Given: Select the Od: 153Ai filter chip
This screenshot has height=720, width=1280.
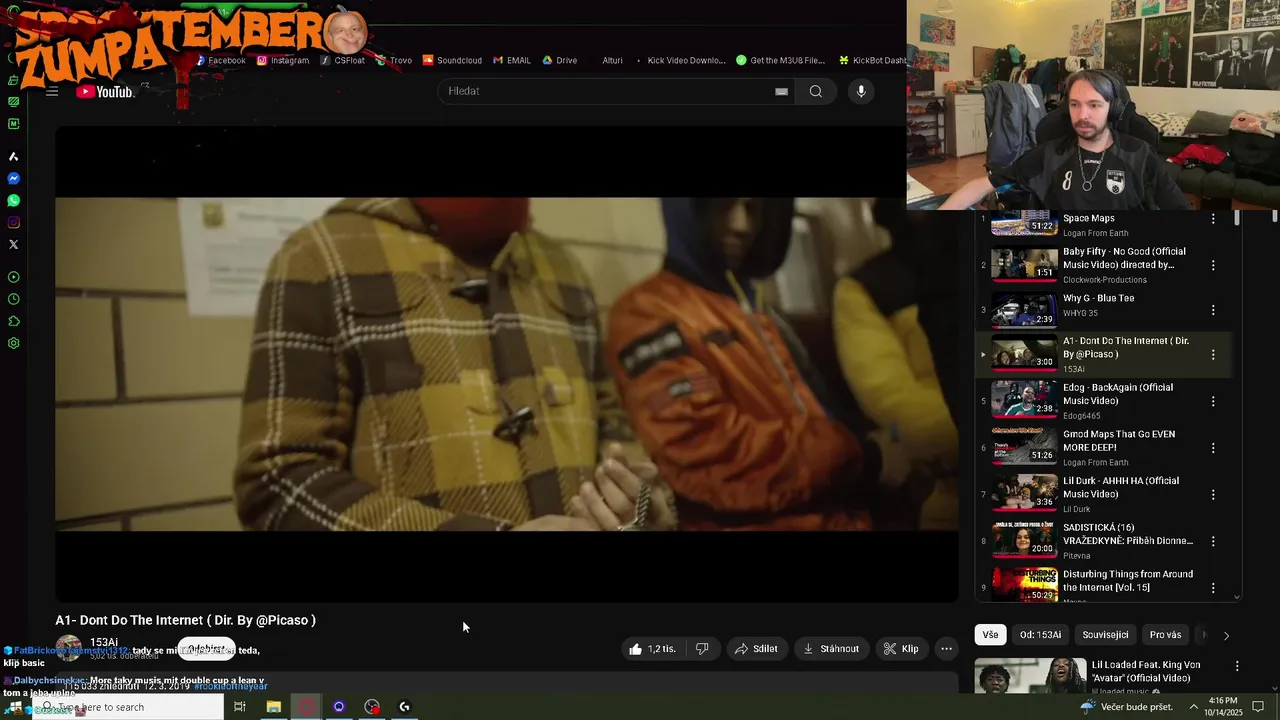Looking at the screenshot, I should (1040, 634).
